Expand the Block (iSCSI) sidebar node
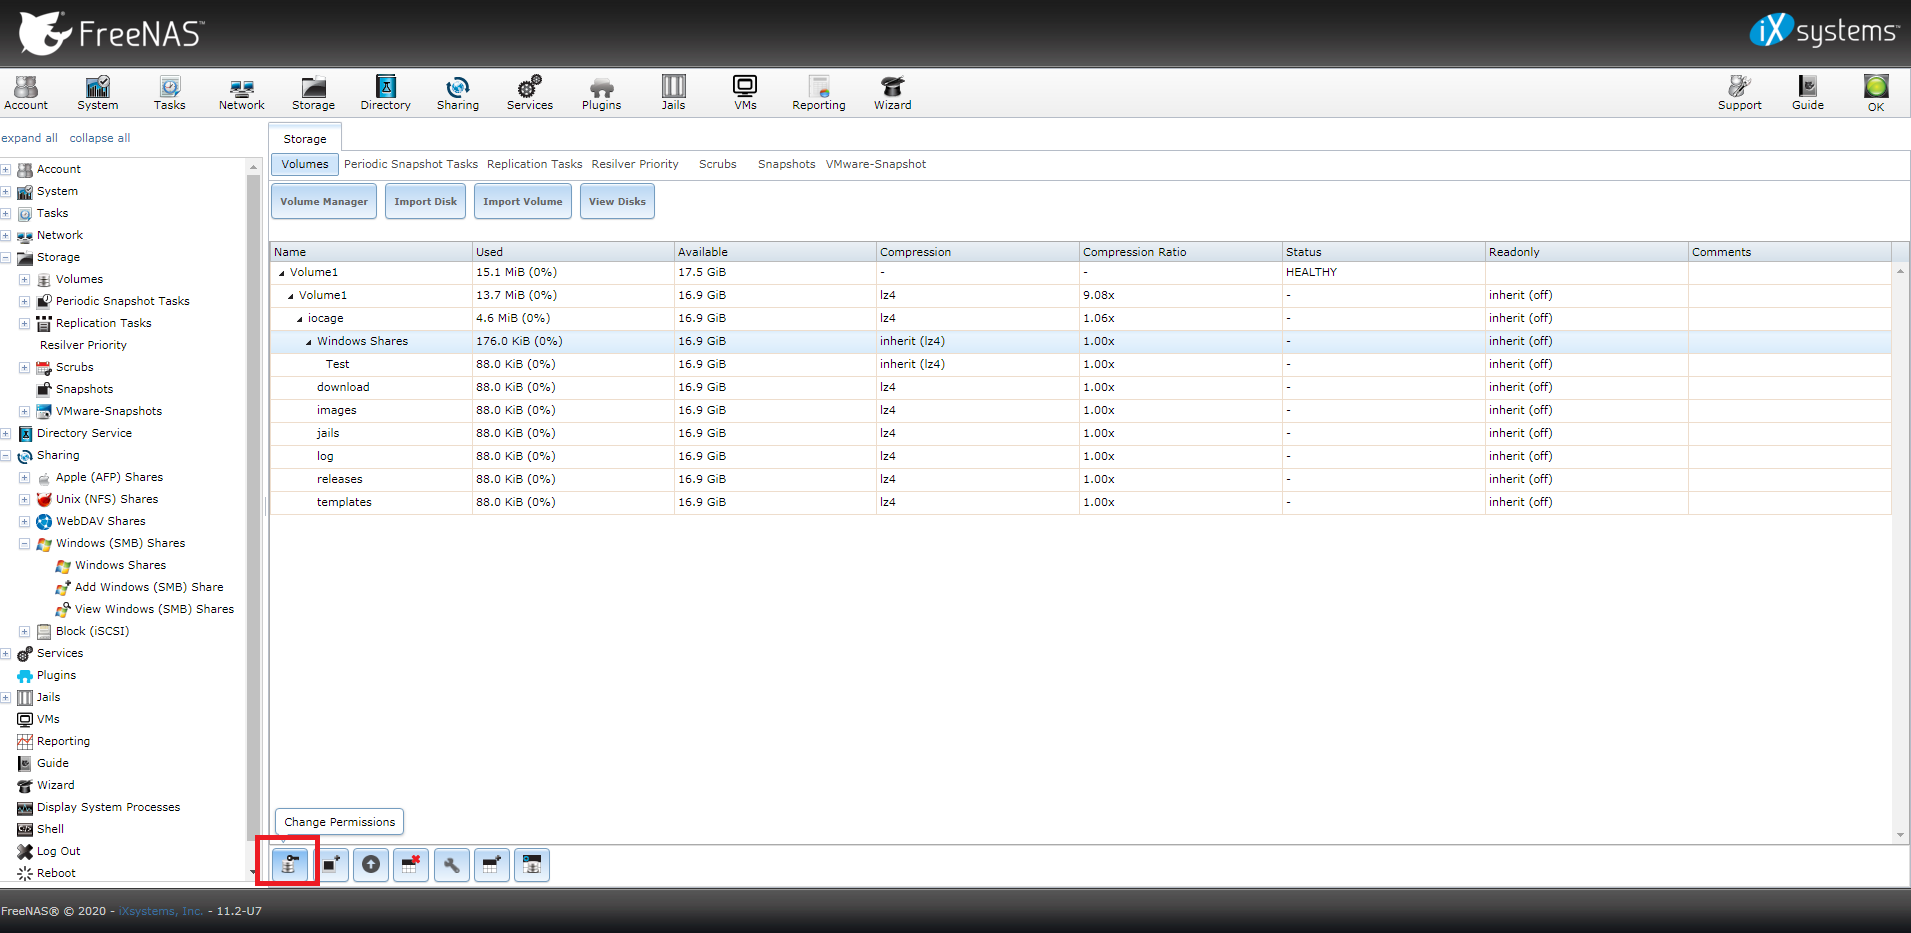 tap(25, 632)
